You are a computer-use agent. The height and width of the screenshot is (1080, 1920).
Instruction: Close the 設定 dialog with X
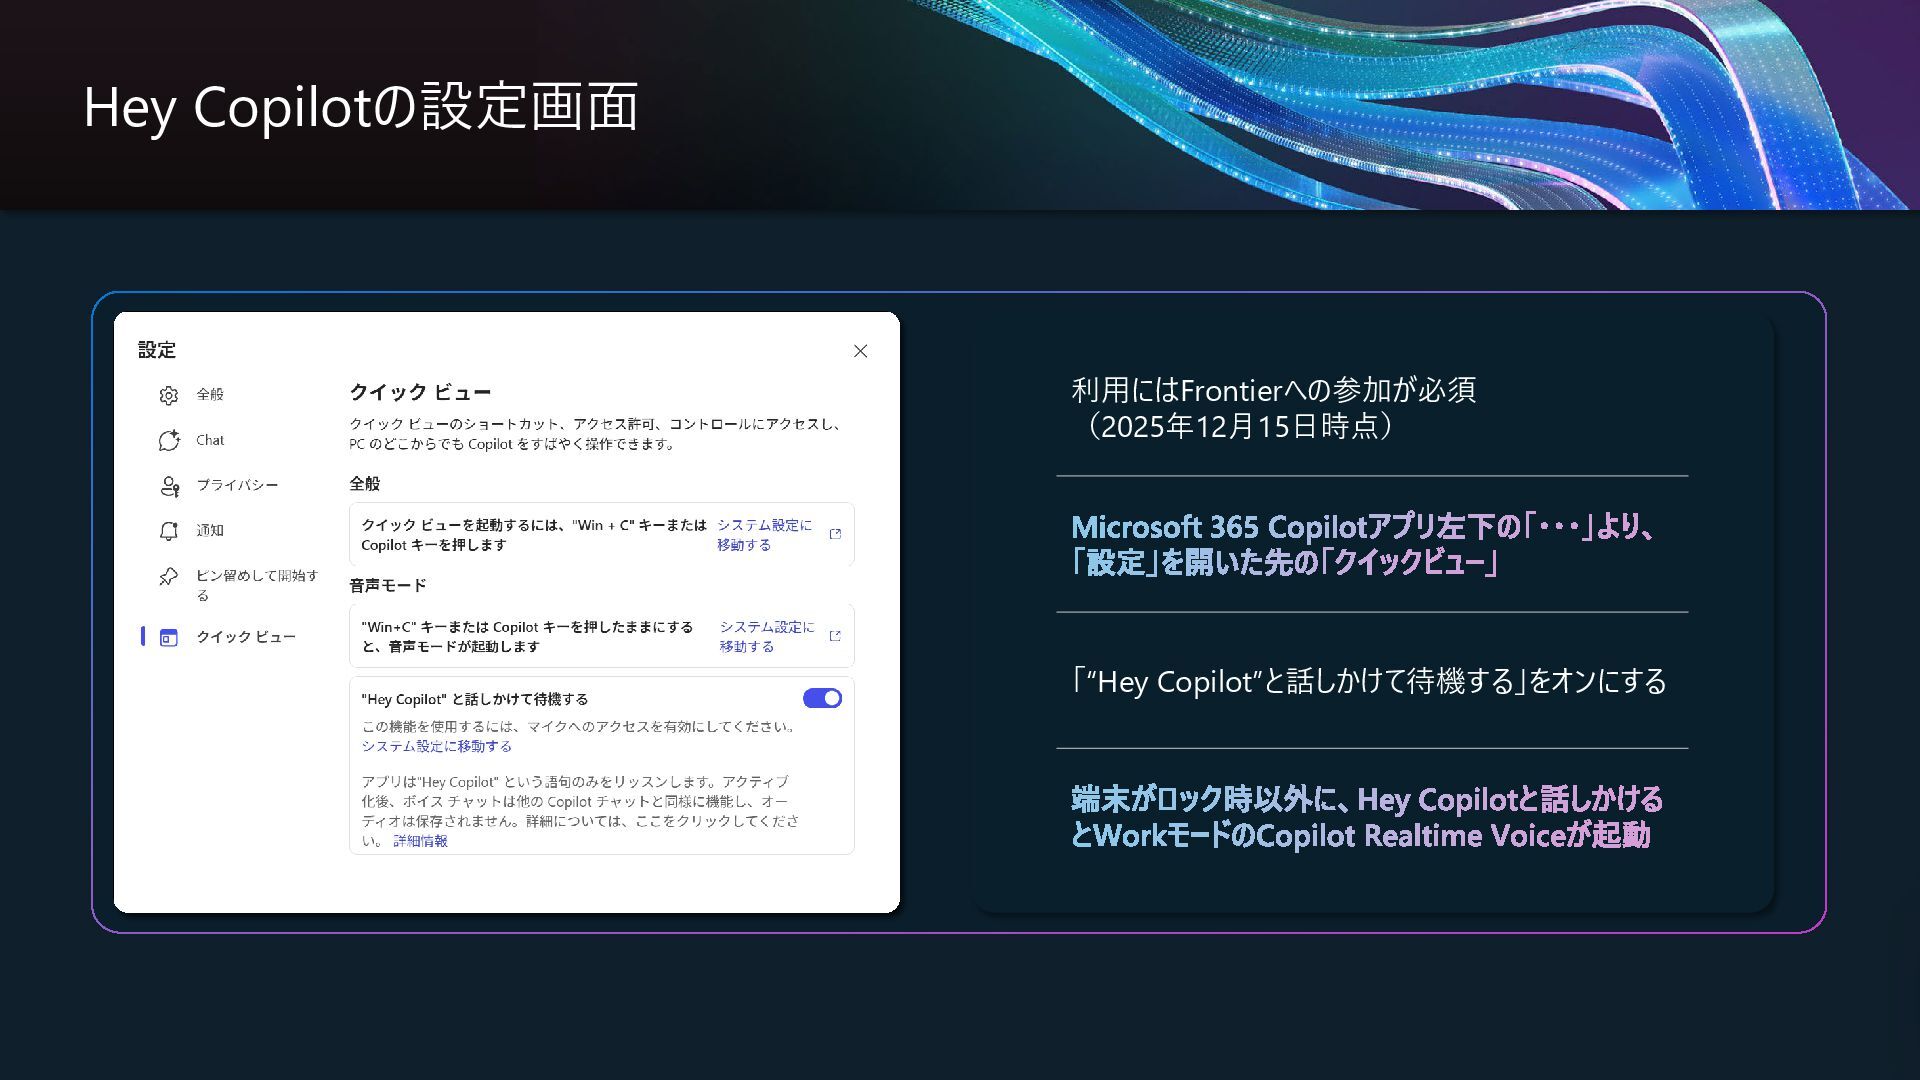point(860,351)
